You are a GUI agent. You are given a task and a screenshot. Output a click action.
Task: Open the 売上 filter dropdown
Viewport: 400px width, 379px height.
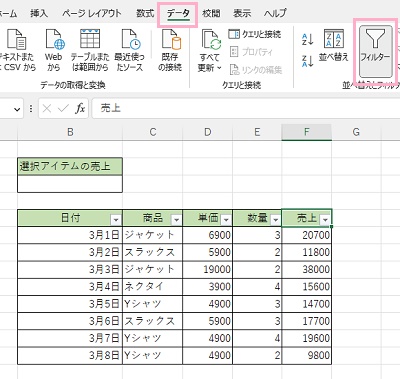[x=325, y=220]
